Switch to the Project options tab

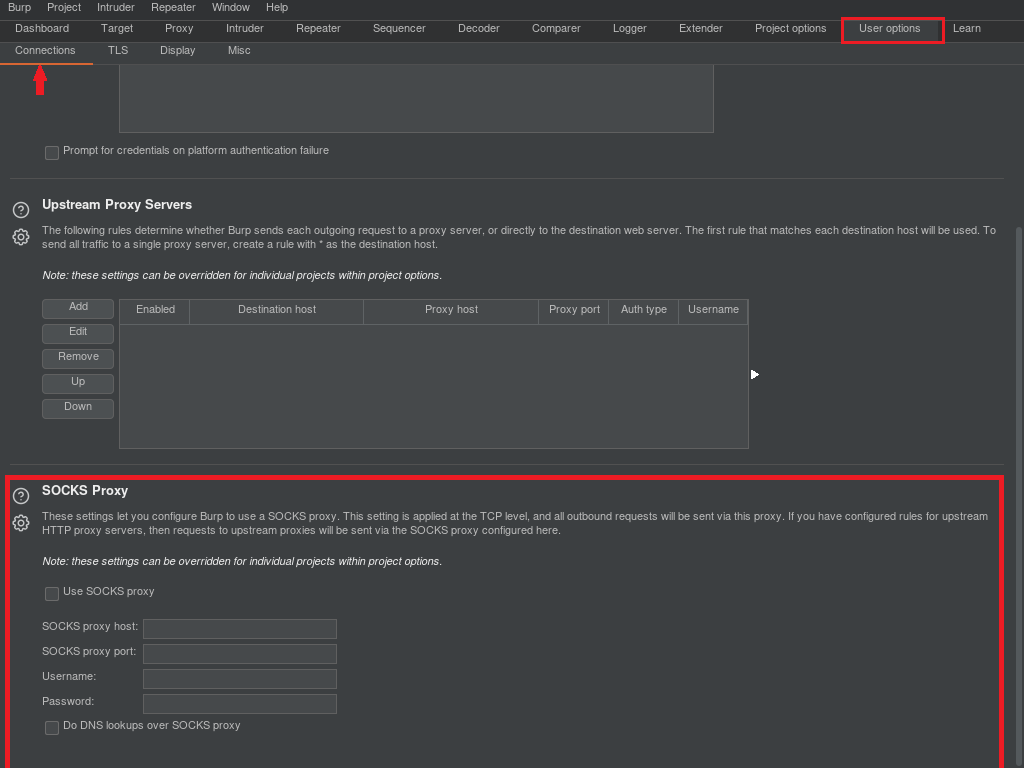click(790, 29)
